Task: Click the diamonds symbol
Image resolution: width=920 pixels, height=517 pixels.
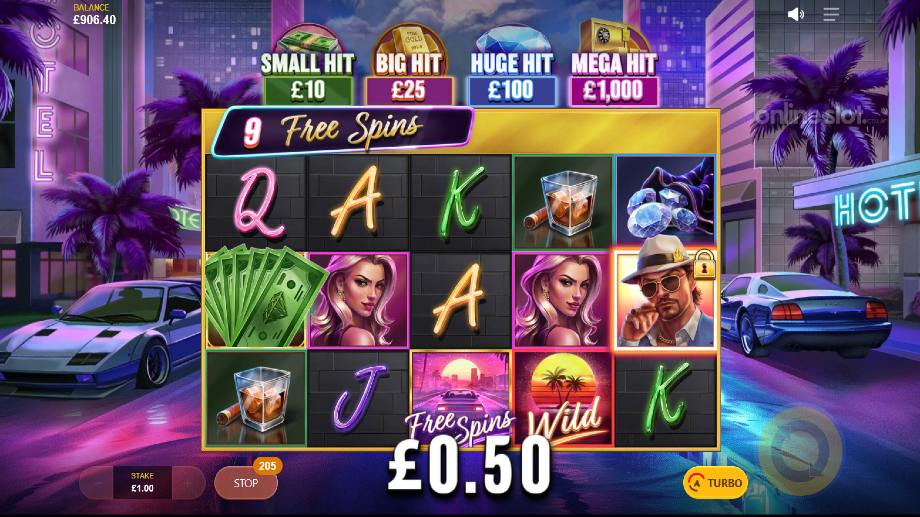Action: [665, 202]
